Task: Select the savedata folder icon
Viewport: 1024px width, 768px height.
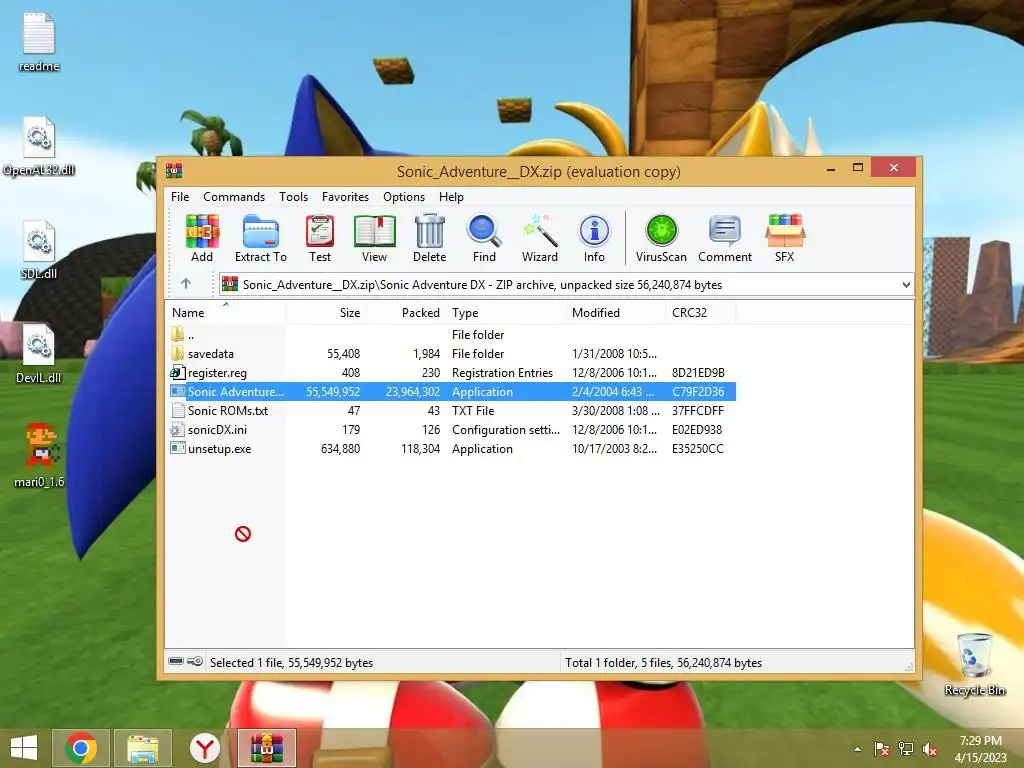Action: click(x=177, y=353)
